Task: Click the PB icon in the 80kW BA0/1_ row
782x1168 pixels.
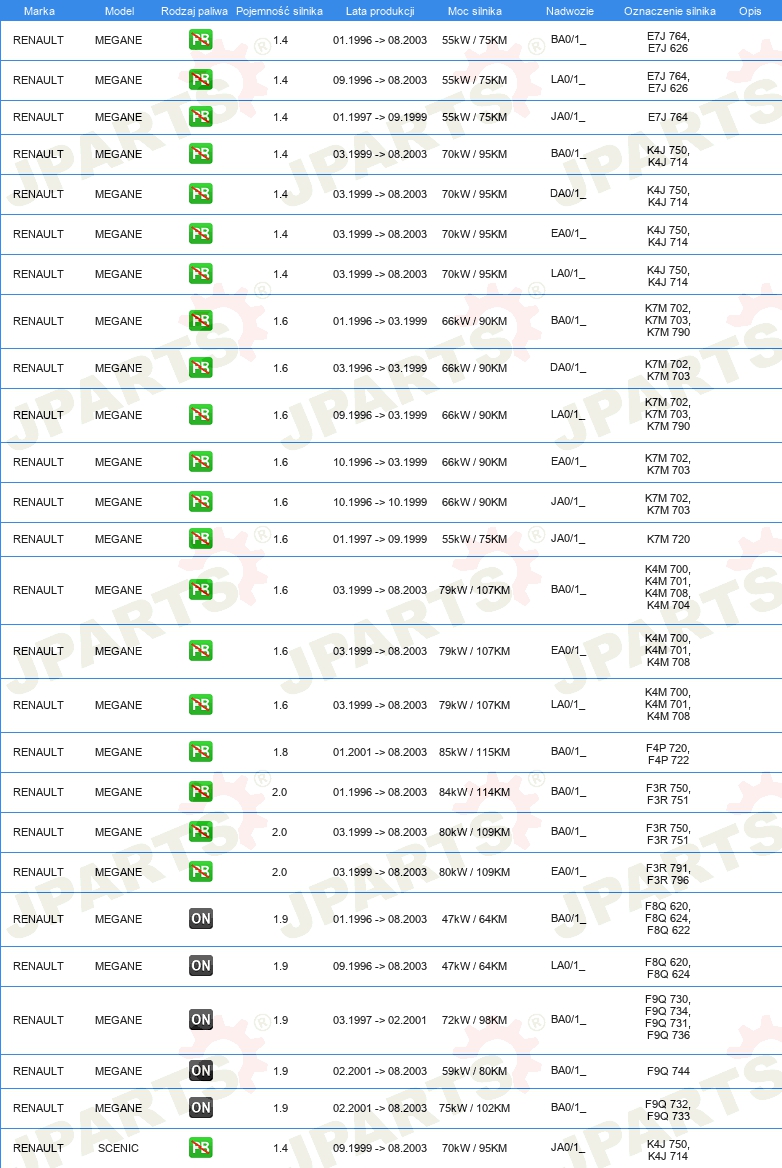Action: [200, 831]
